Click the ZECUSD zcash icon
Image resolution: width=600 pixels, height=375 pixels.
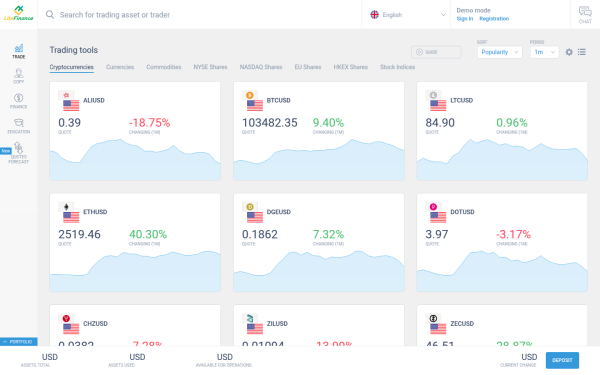pyautogui.click(x=433, y=318)
